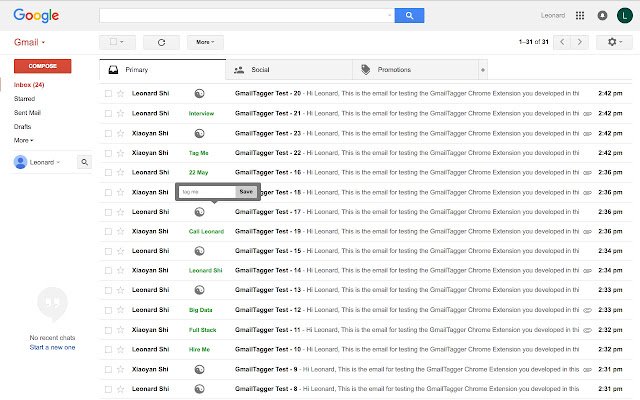Click the Google logo
This screenshot has width=640, height=400.
pos(36,16)
